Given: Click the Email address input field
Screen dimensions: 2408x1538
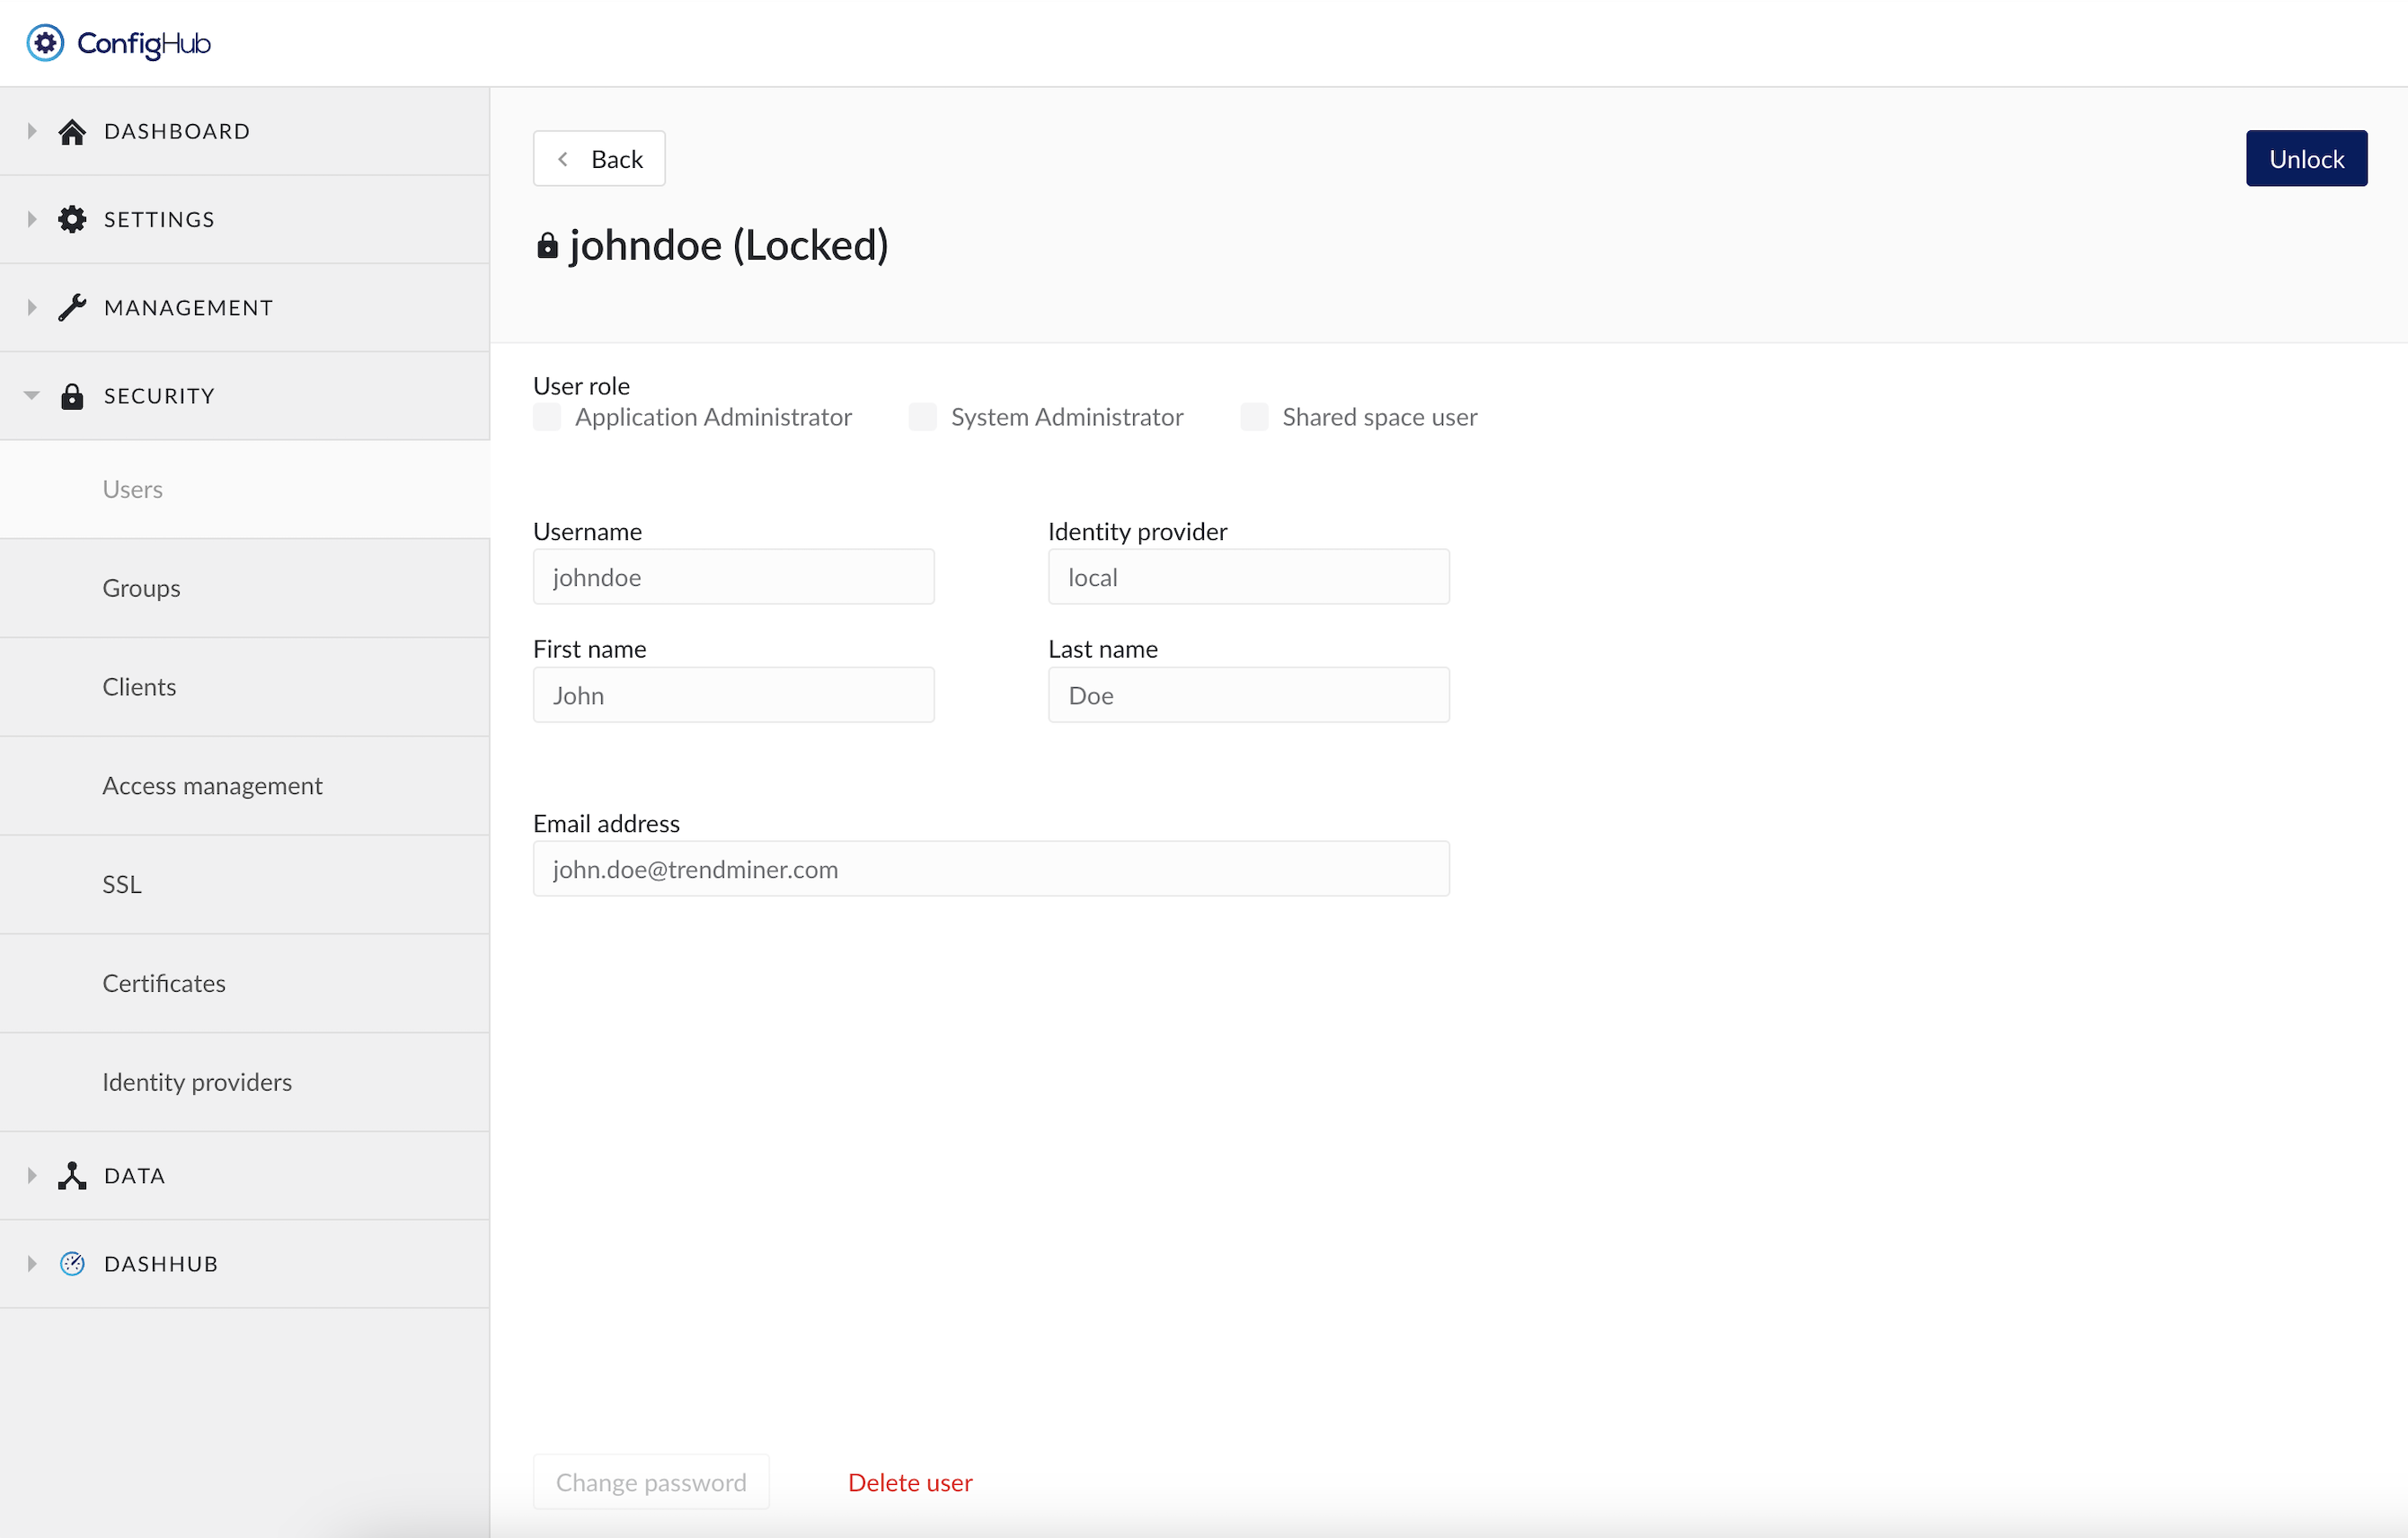Looking at the screenshot, I should pyautogui.click(x=990, y=869).
